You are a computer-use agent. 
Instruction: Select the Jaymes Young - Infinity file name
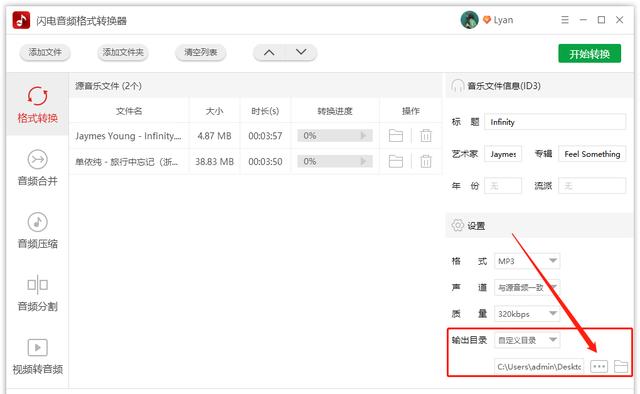(128, 136)
